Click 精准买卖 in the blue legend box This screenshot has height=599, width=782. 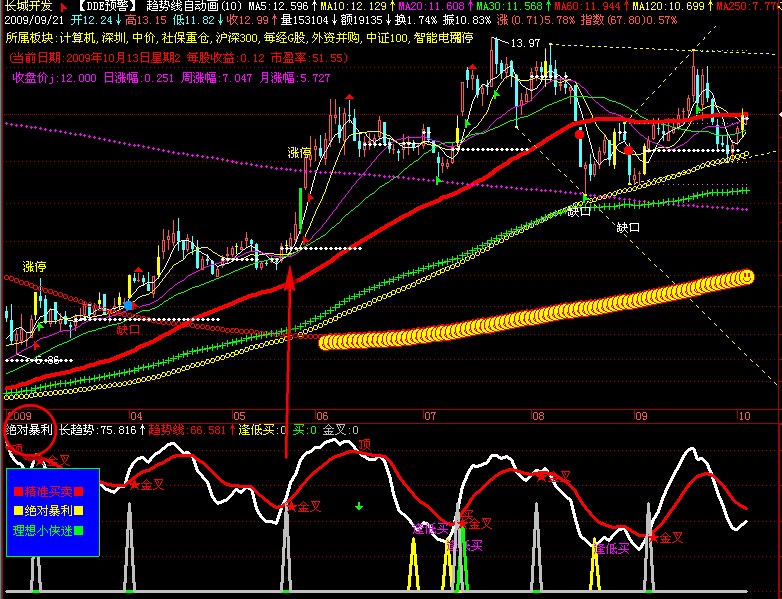pyautogui.click(x=48, y=492)
